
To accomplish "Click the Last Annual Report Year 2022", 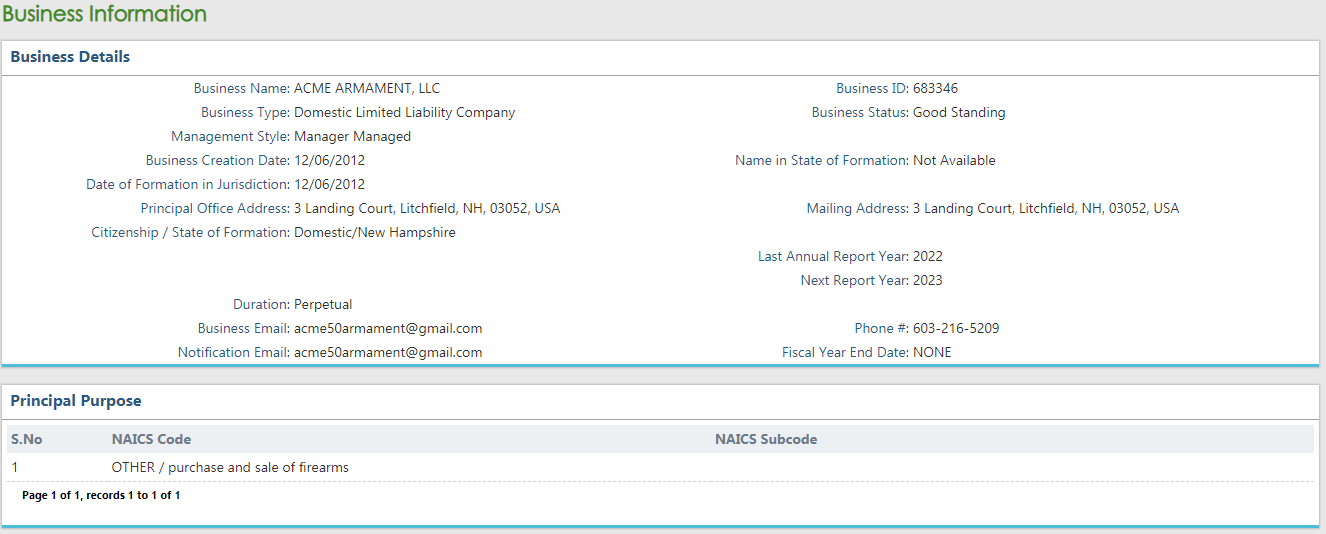I will coord(927,256).
